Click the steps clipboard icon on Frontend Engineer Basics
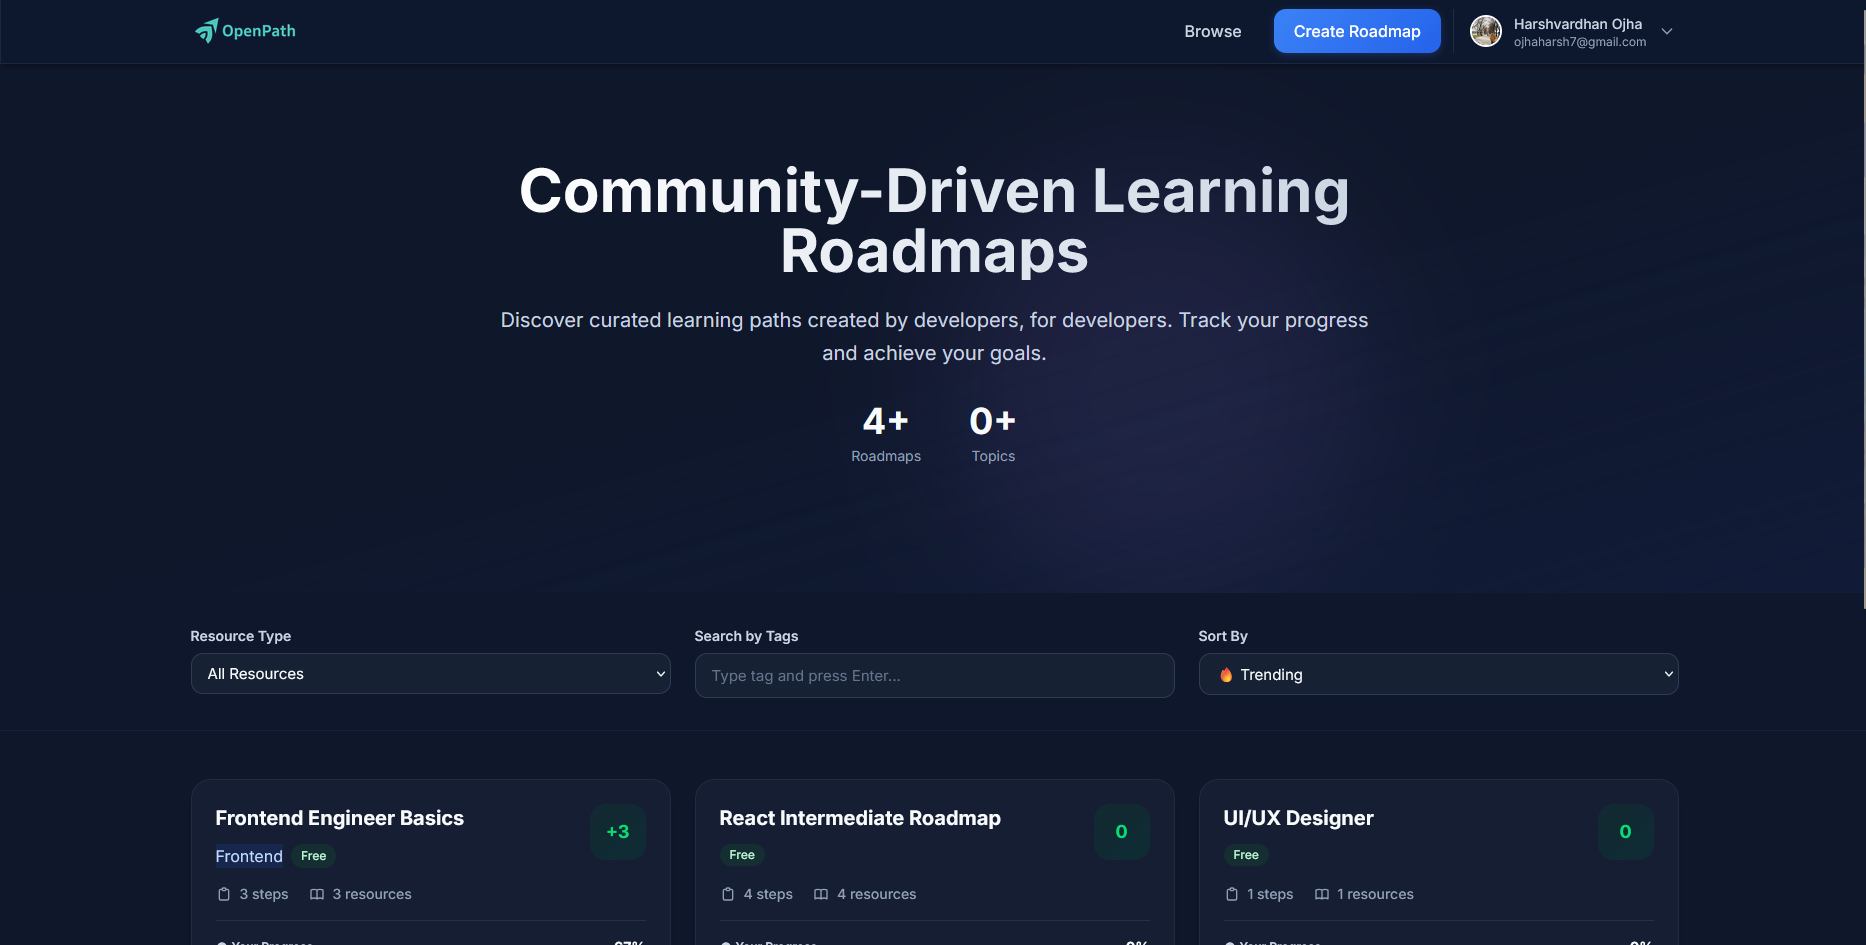1866x945 pixels. [224, 894]
